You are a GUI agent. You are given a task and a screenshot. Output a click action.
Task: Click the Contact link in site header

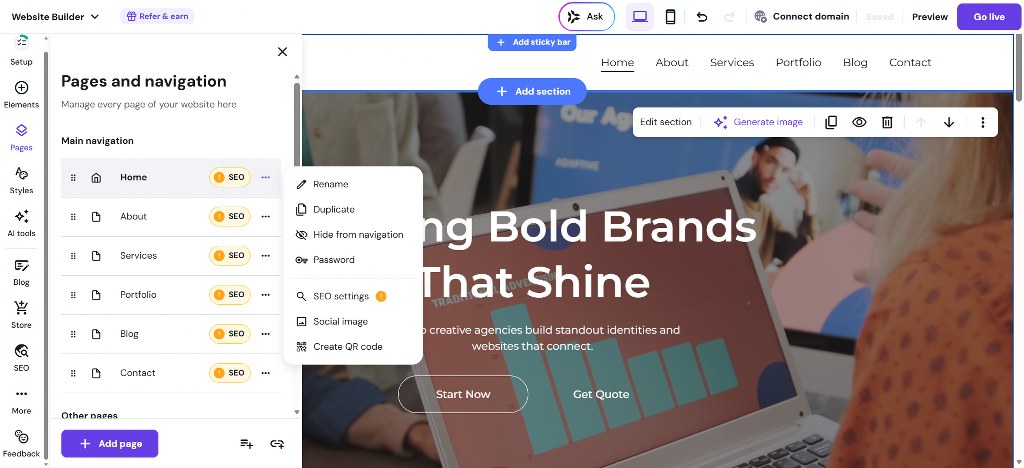tap(910, 63)
